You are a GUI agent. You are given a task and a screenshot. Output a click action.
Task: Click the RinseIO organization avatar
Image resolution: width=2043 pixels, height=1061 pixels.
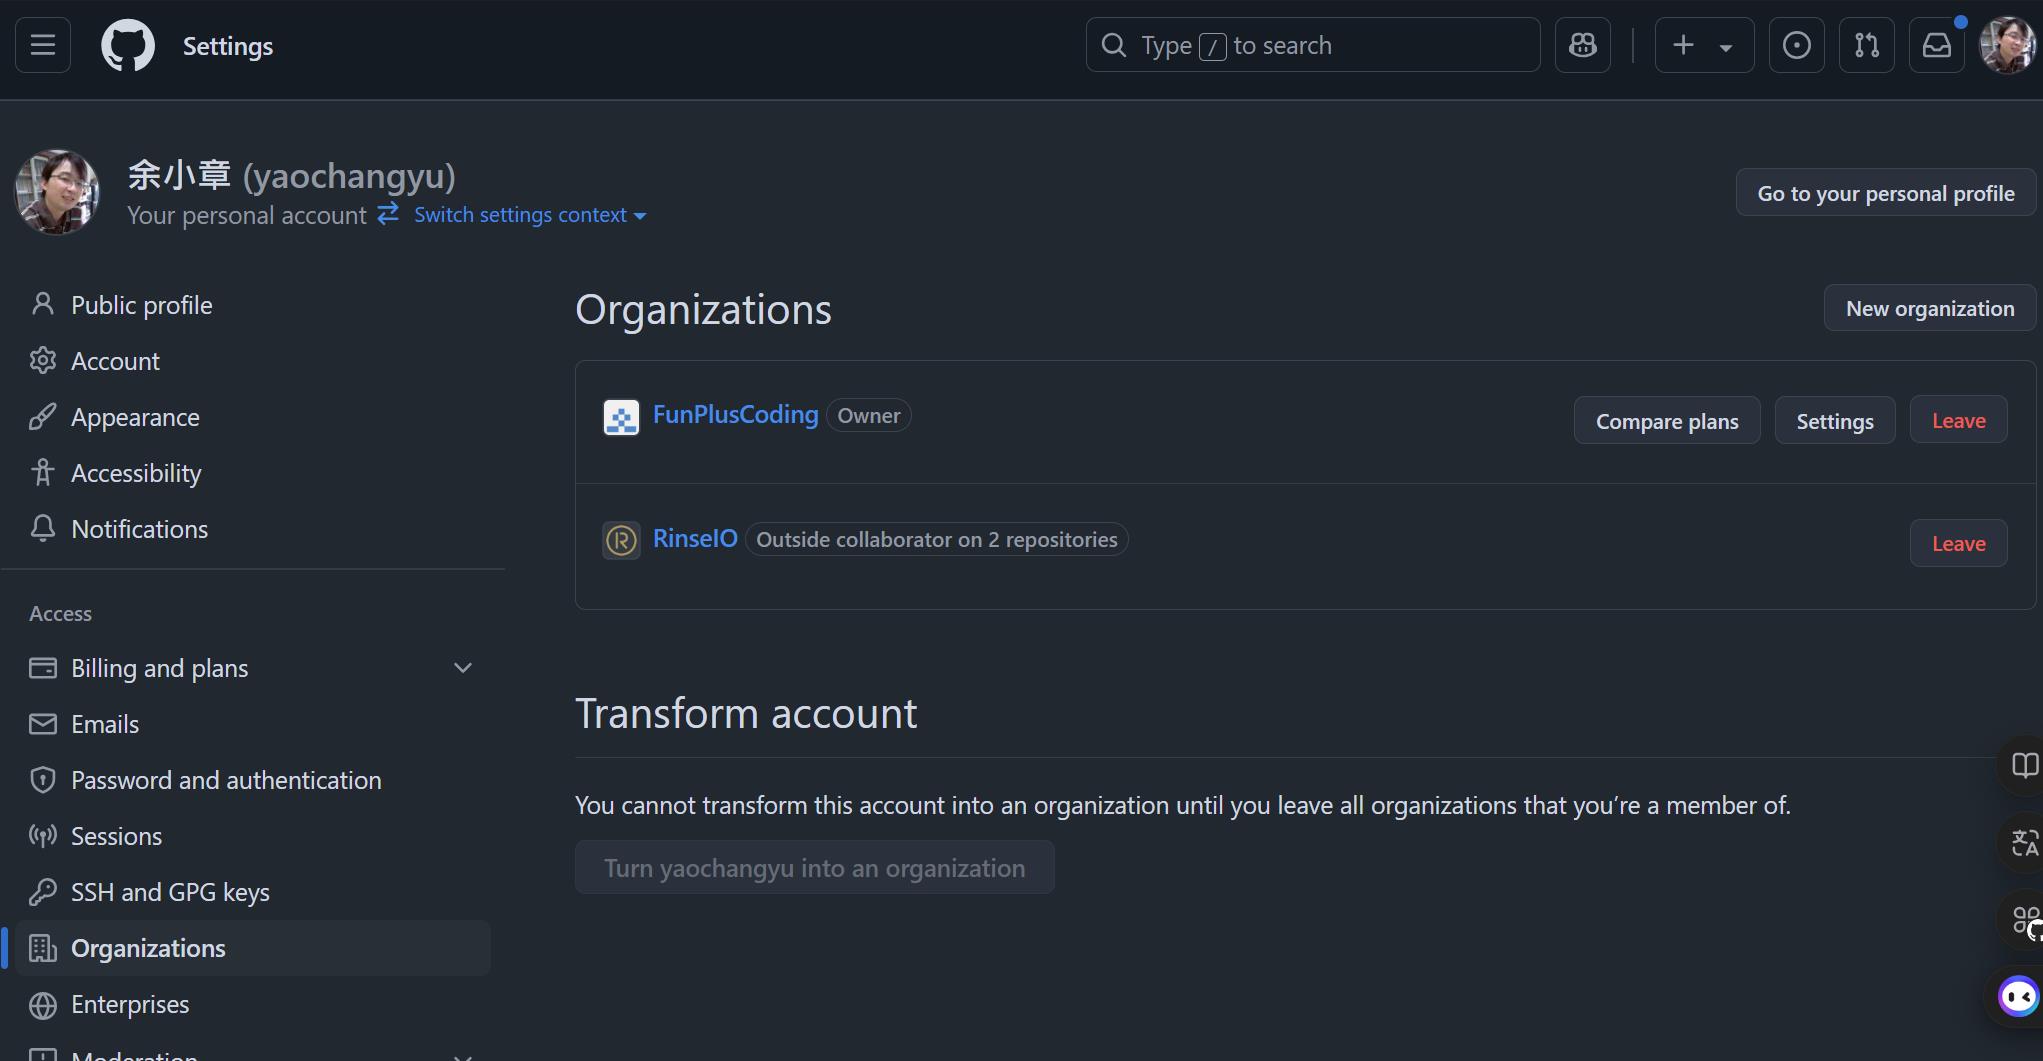coord(621,541)
